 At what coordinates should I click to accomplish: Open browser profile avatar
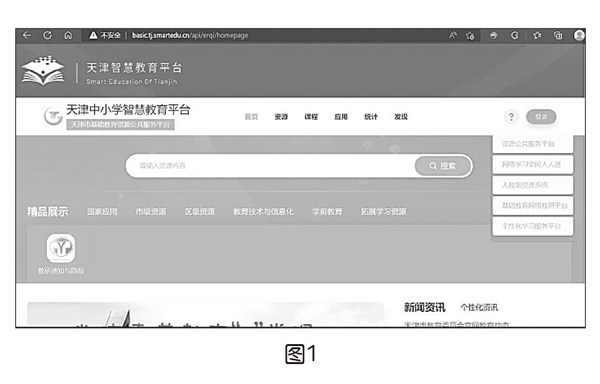click(x=579, y=35)
